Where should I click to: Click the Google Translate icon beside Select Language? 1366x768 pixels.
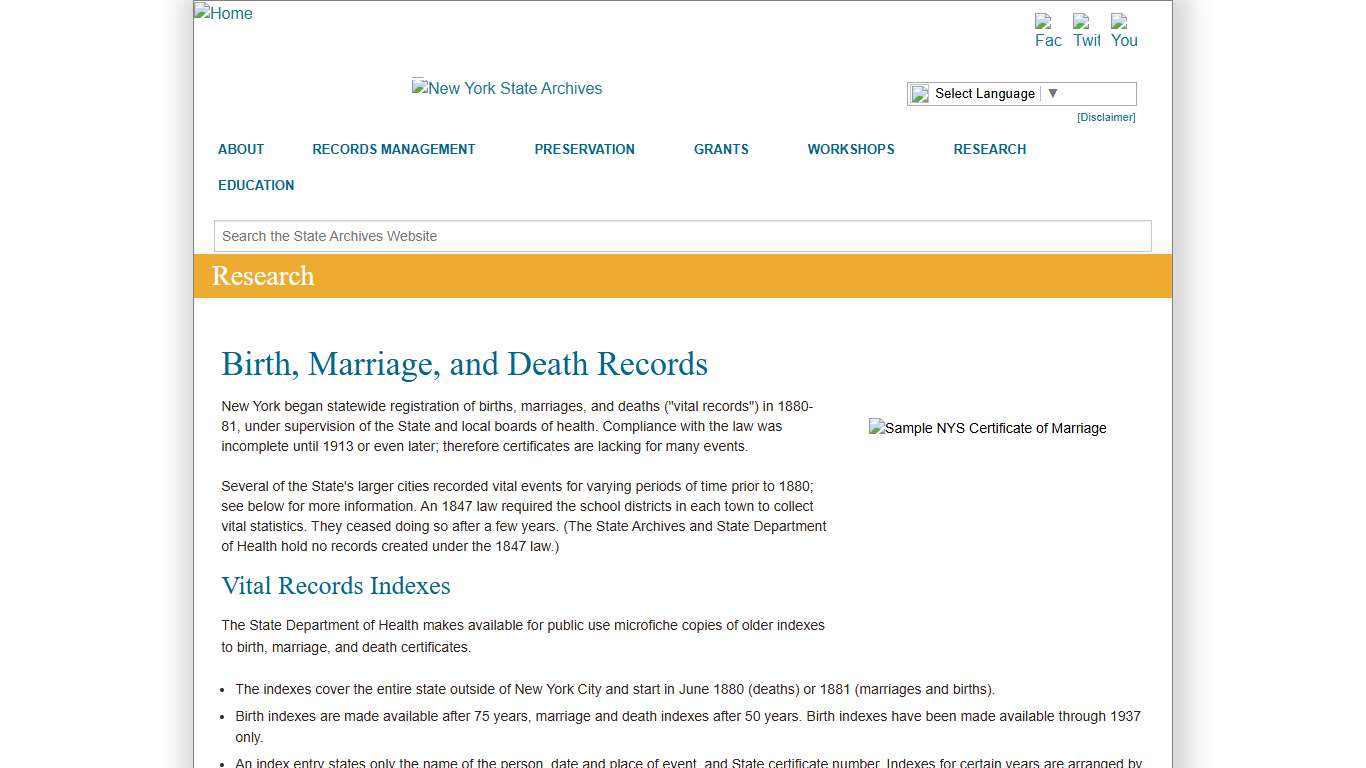pyautogui.click(x=919, y=93)
